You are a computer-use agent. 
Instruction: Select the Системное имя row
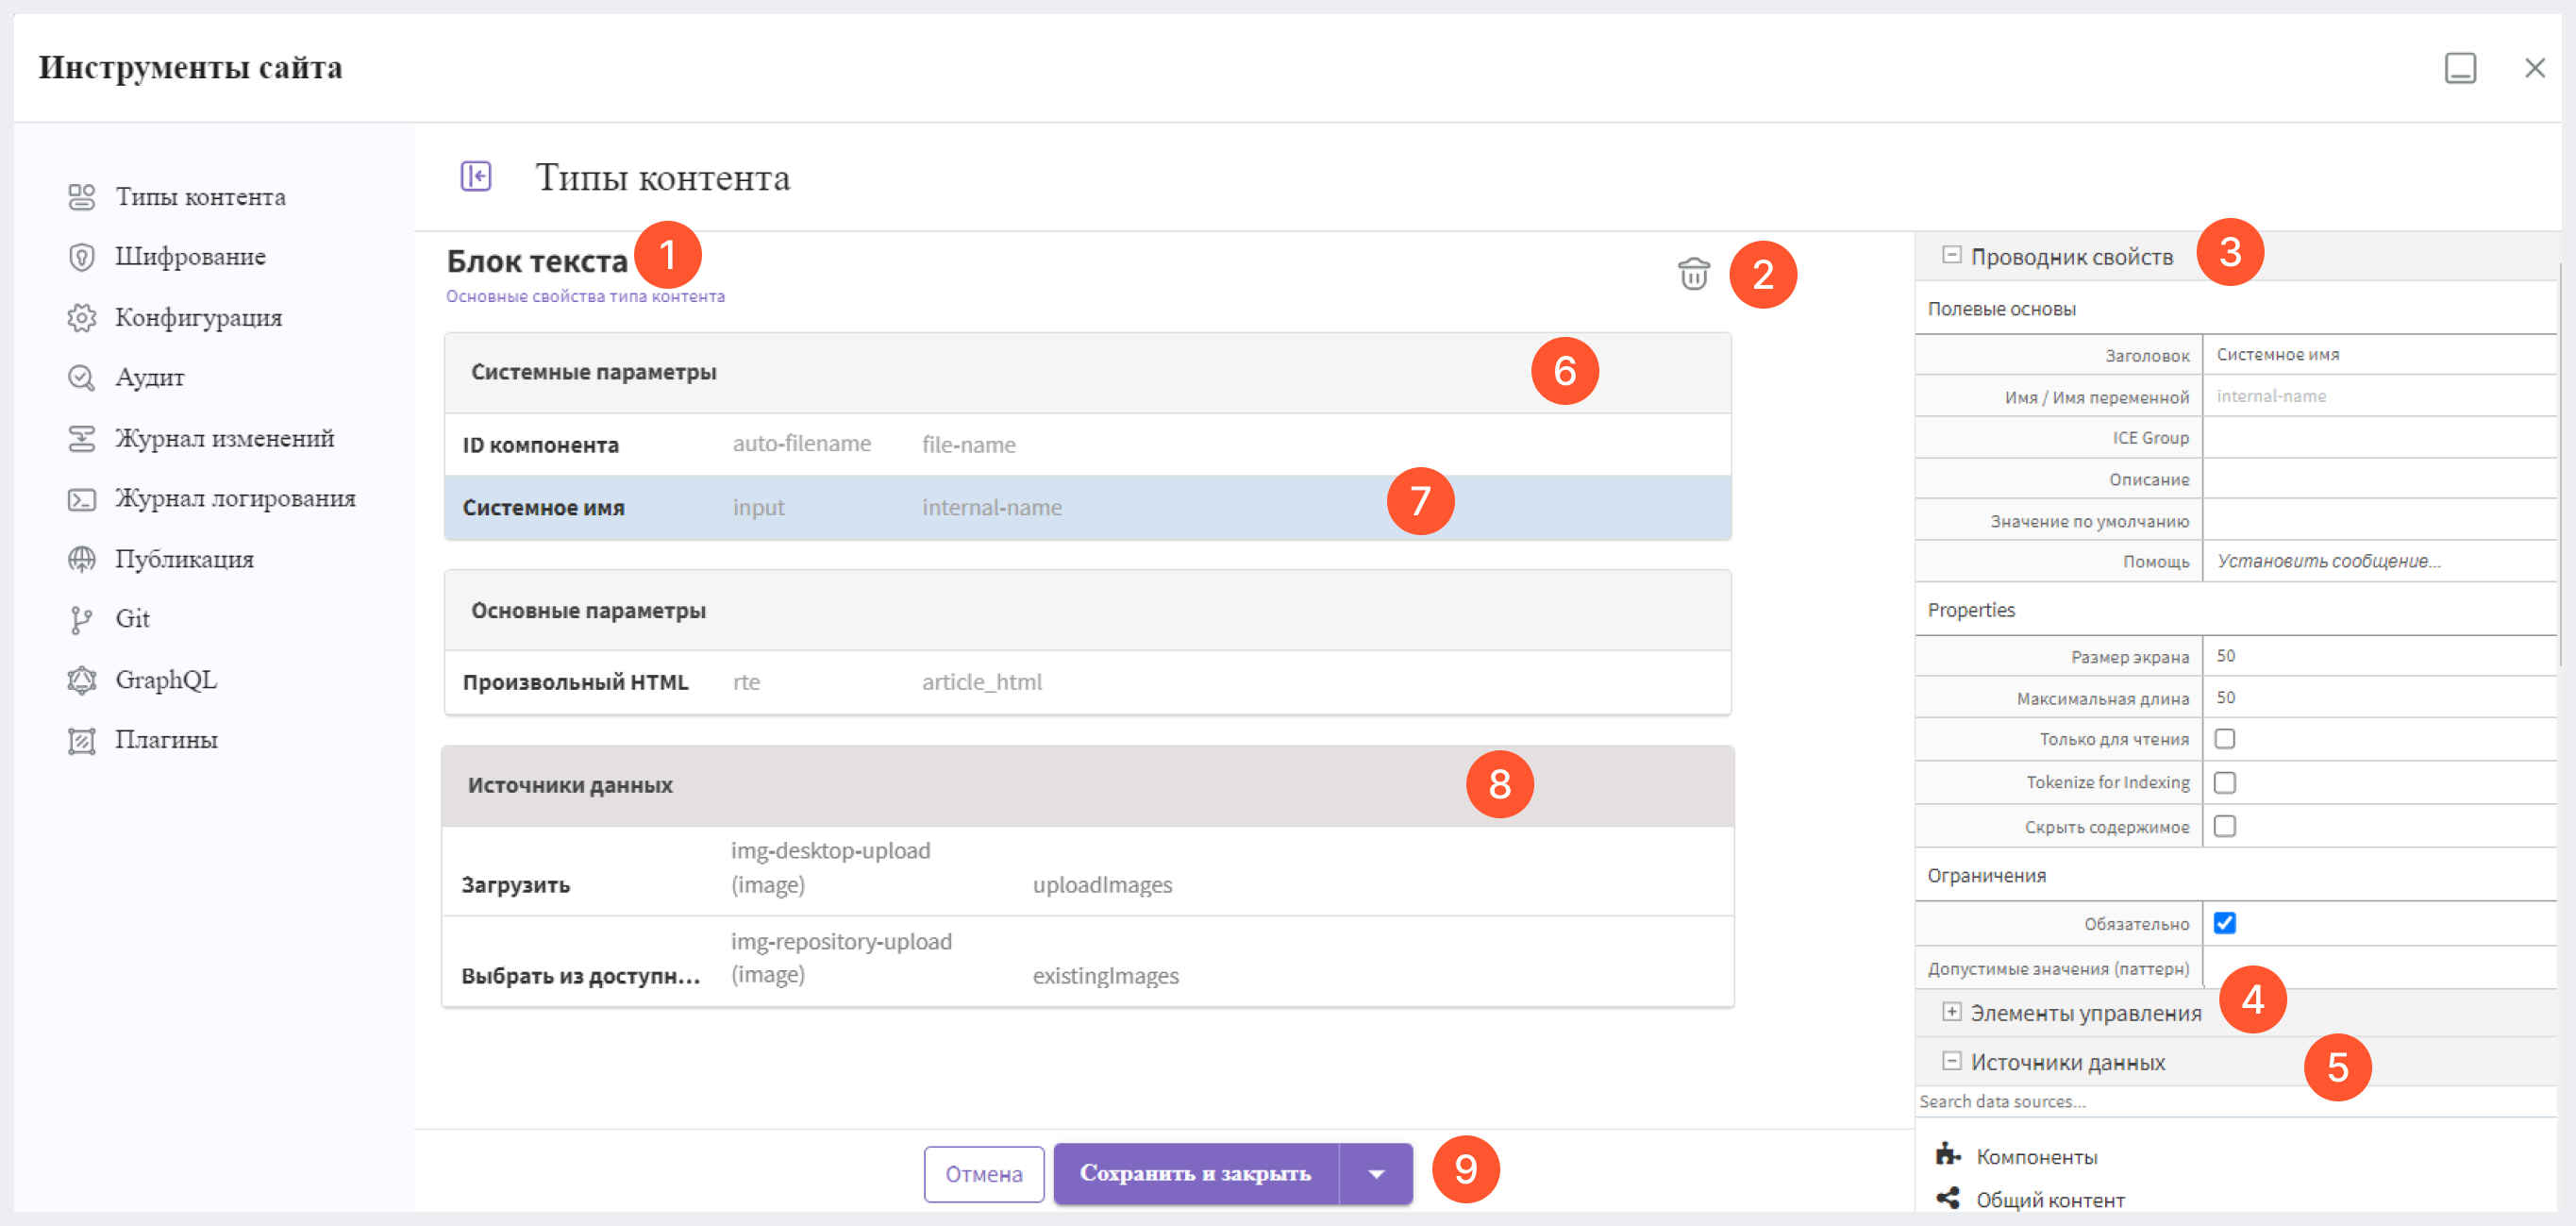pos(1088,508)
